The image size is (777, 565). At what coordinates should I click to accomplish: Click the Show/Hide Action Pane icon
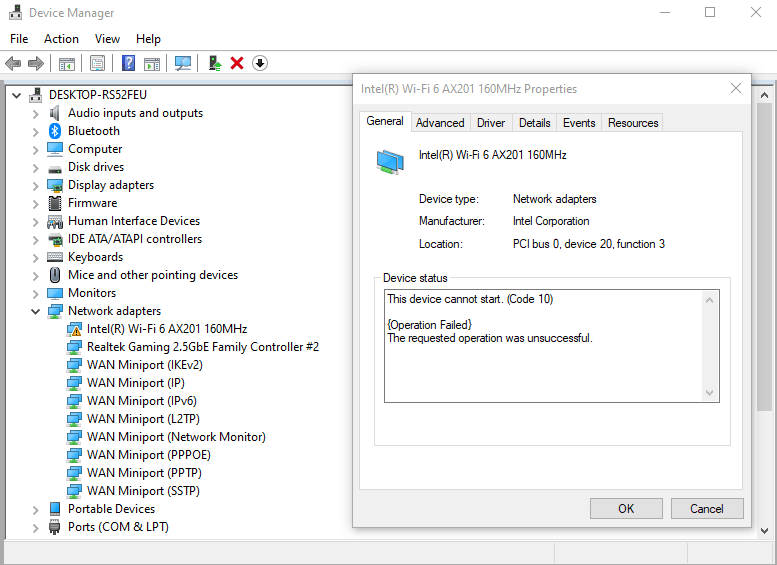[152, 63]
